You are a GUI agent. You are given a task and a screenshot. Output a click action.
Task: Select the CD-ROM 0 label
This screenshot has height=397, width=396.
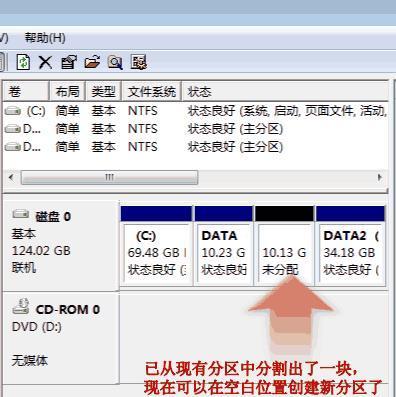[x=68, y=310]
